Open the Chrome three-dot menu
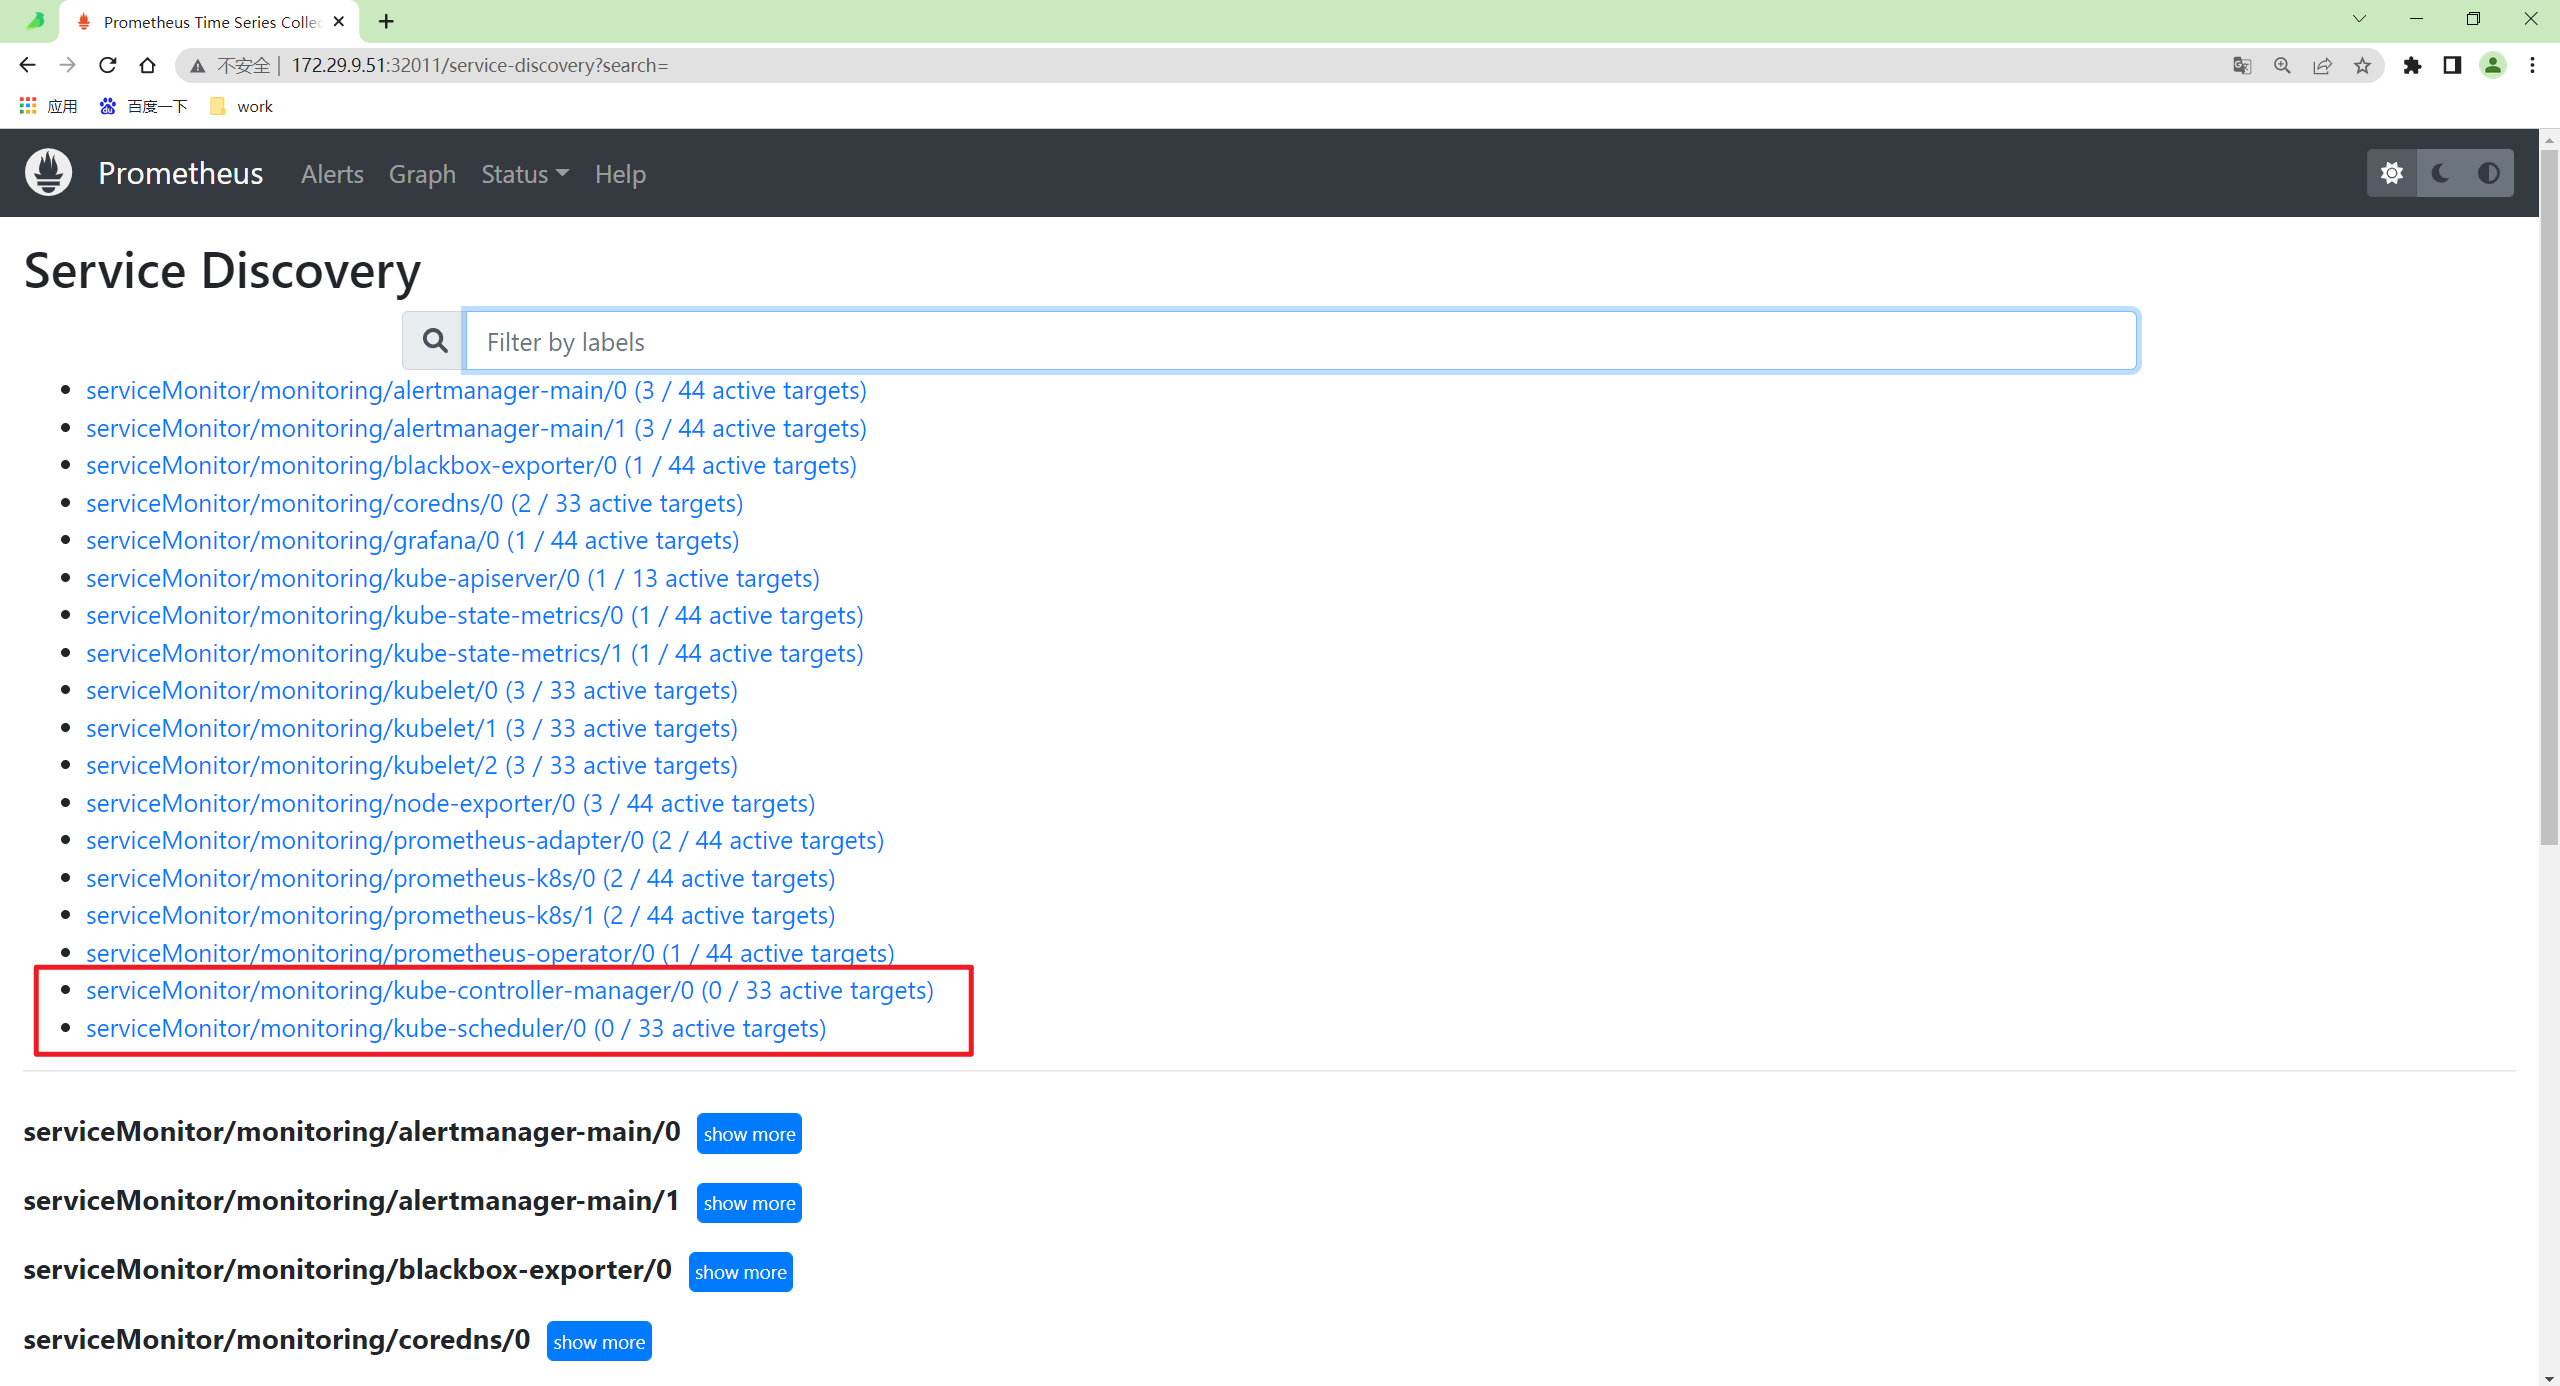 point(2532,65)
